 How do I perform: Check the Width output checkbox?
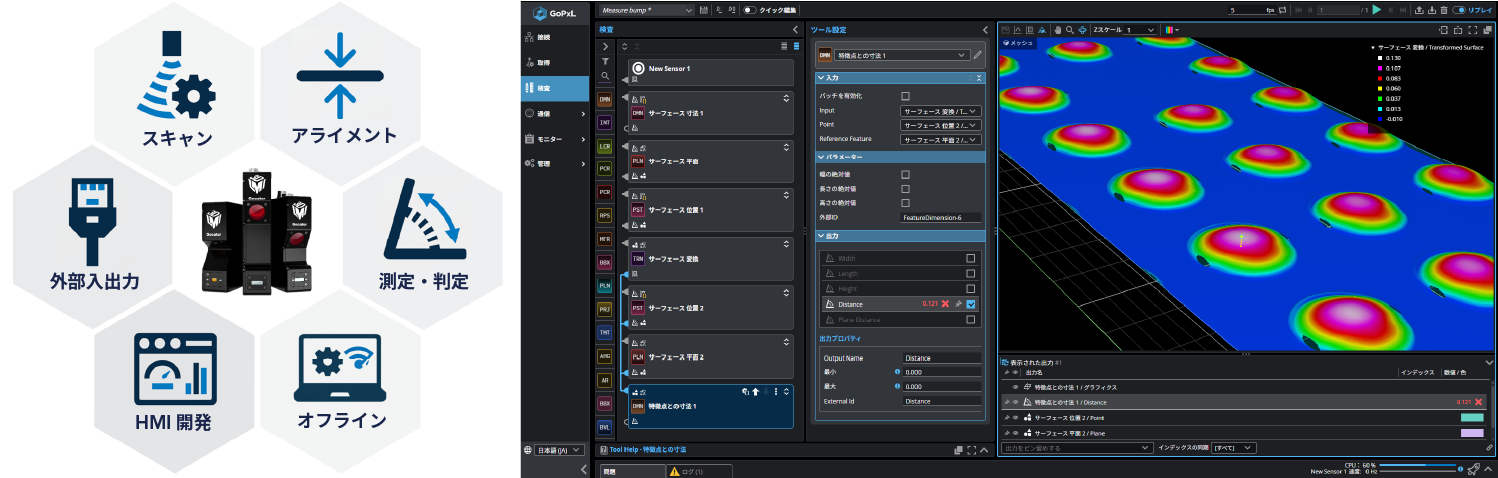[x=970, y=258]
